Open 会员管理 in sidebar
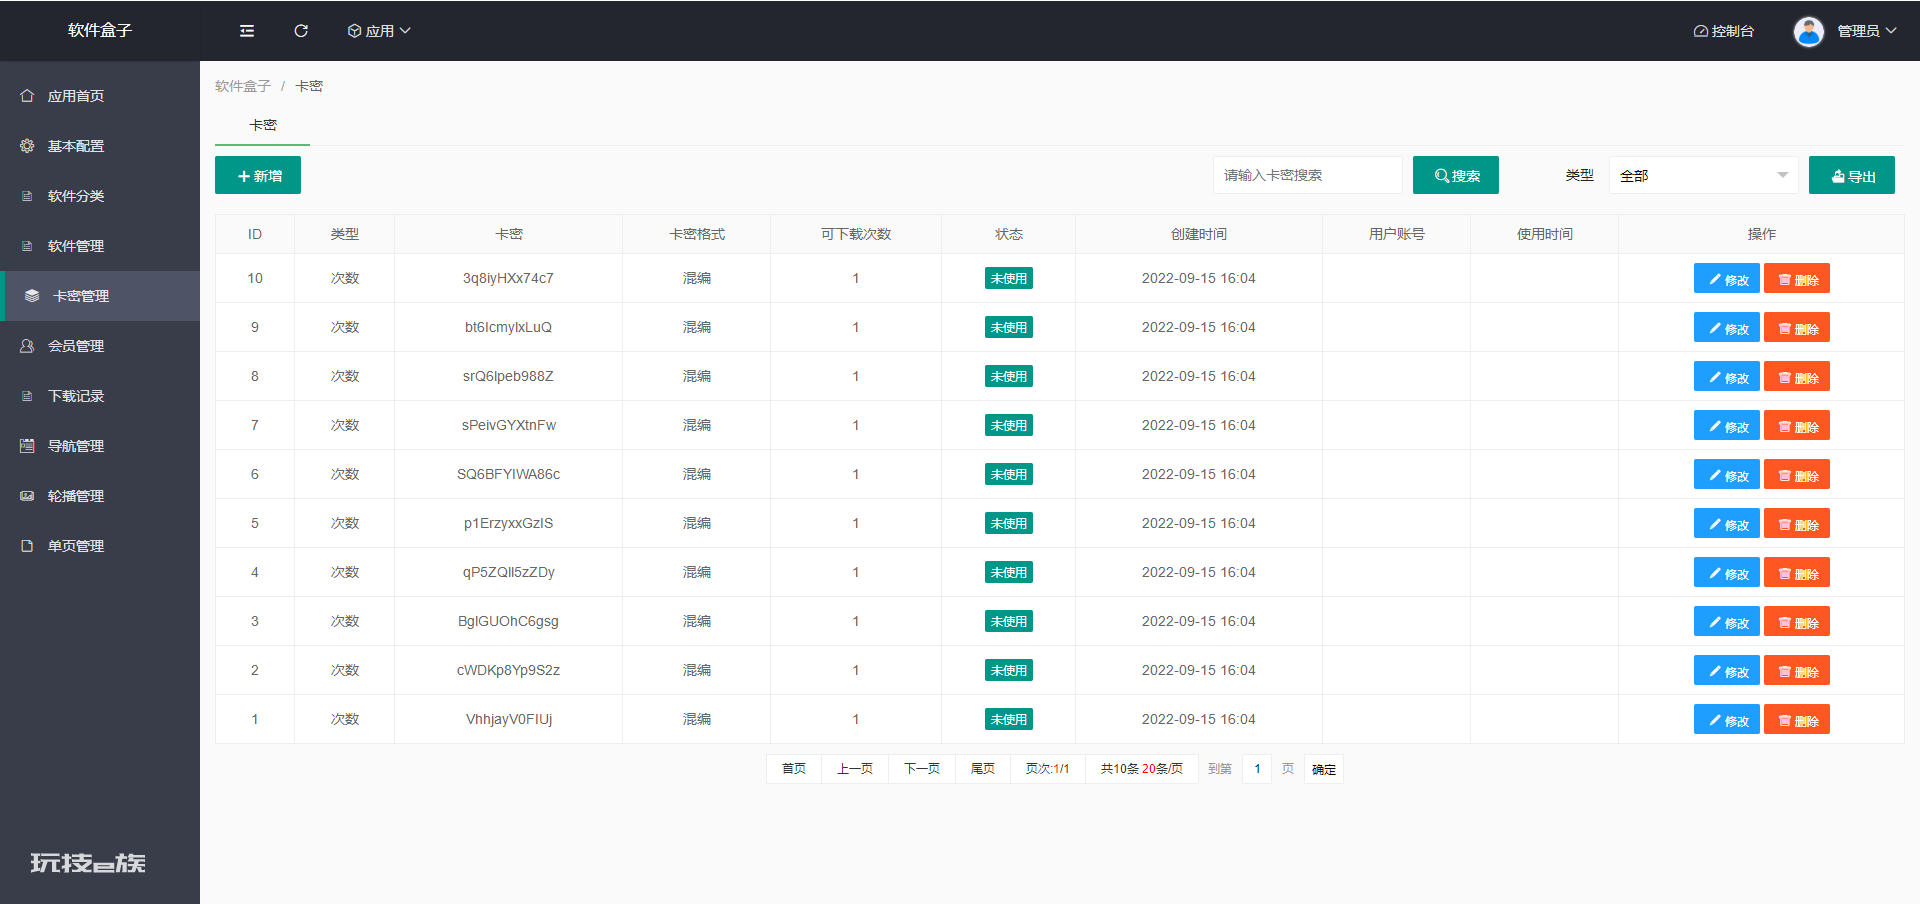Viewport: 1920px width, 904px height. tap(100, 346)
